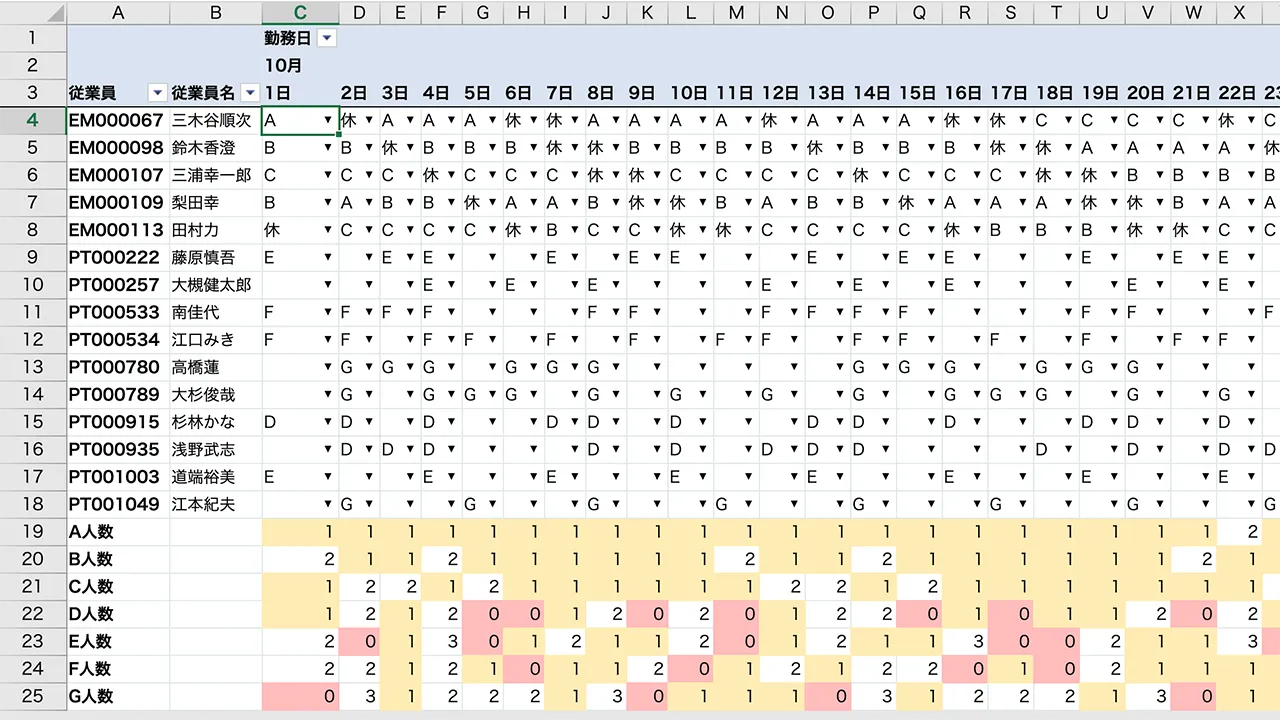Open the 従業員名 column filter dropdown
1280x720 pixels.
pyautogui.click(x=250, y=93)
